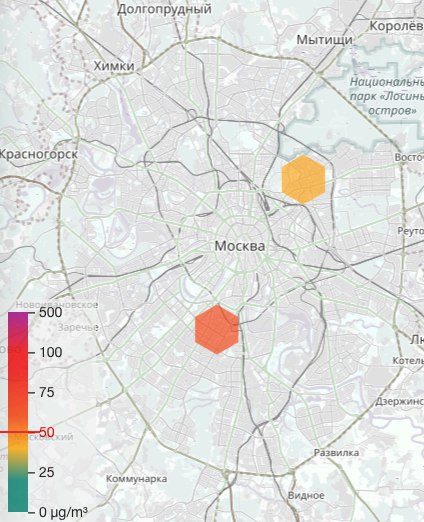Click the Химки label on map

click(114, 66)
